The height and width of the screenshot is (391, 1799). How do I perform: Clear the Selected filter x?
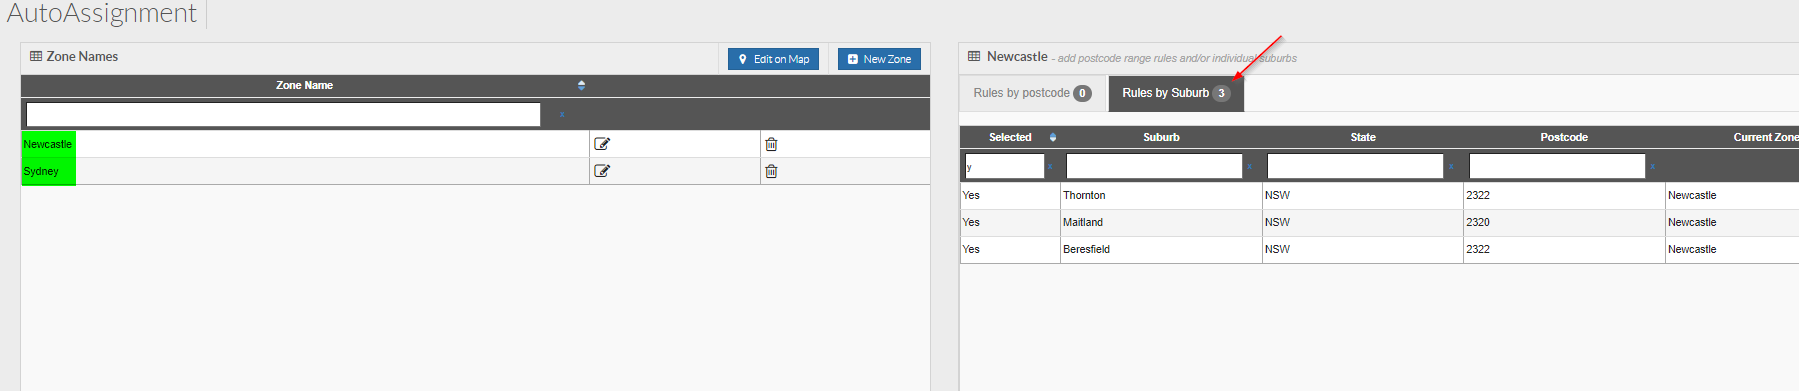tap(1050, 166)
